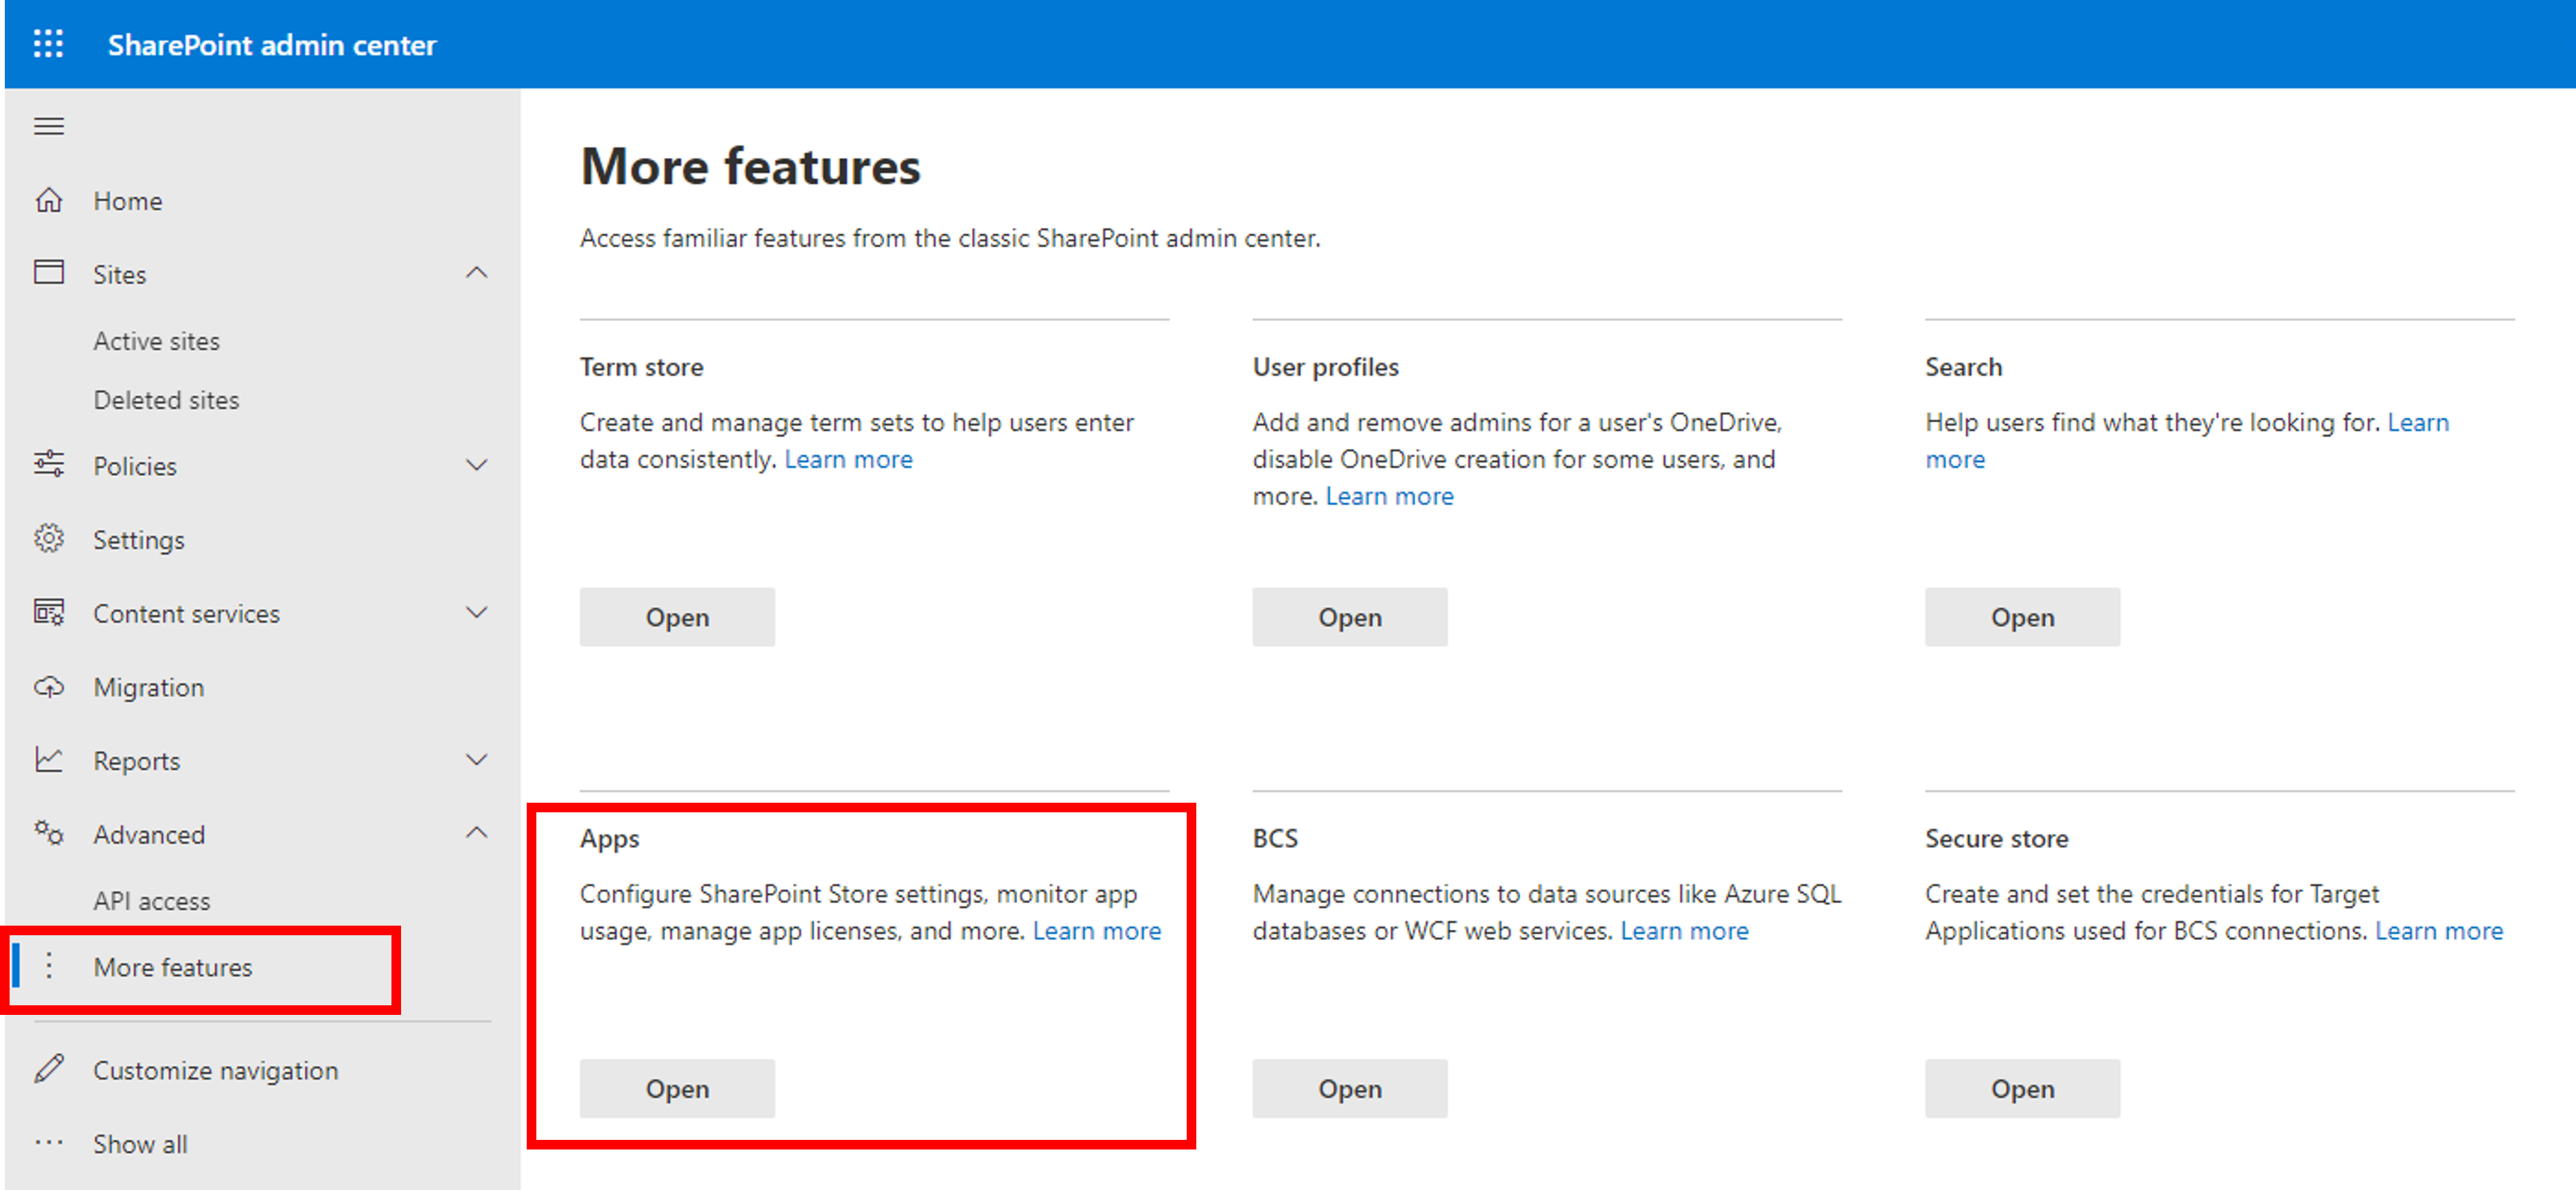Image resolution: width=2576 pixels, height=1190 pixels.
Task: Follow Learn more link for BCS
Action: tap(1685, 931)
